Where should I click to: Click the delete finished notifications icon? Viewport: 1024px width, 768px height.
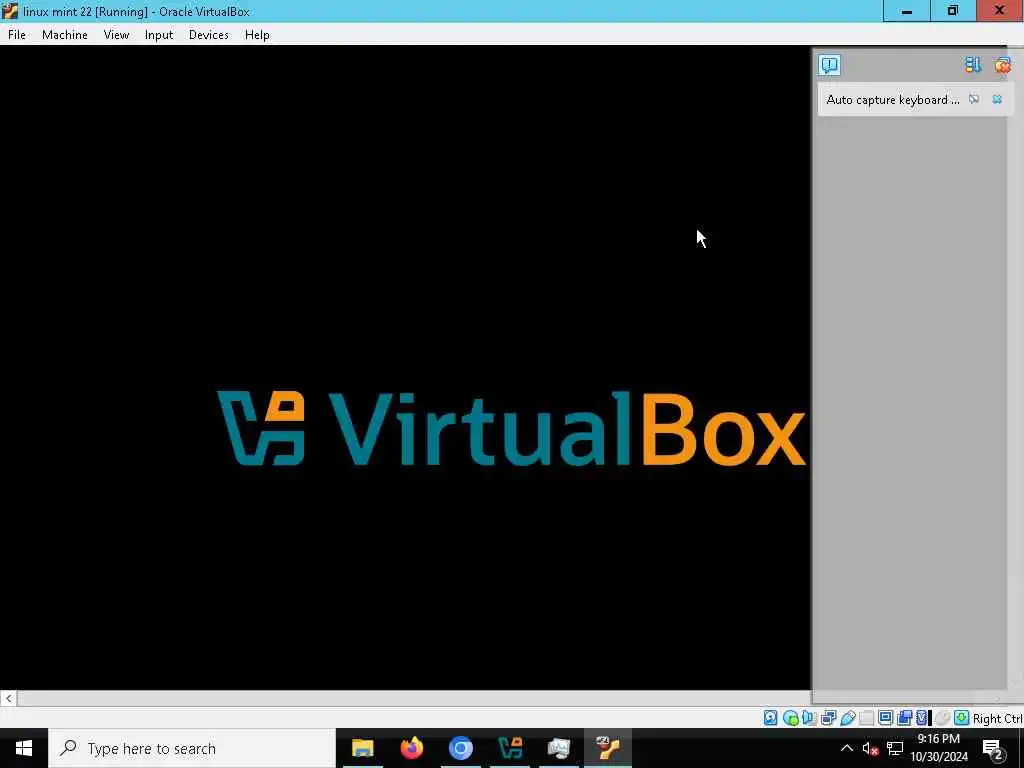[1002, 65]
